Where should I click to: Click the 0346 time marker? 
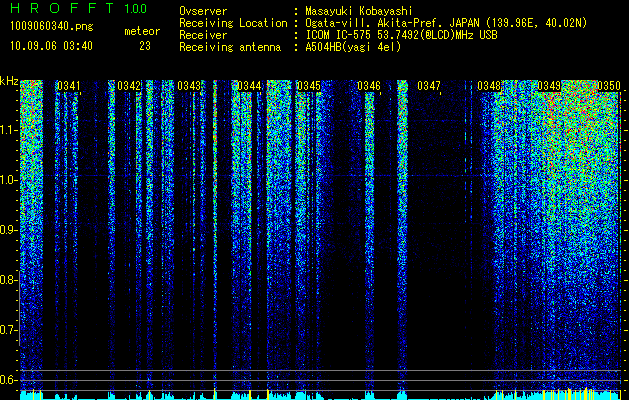point(369,86)
